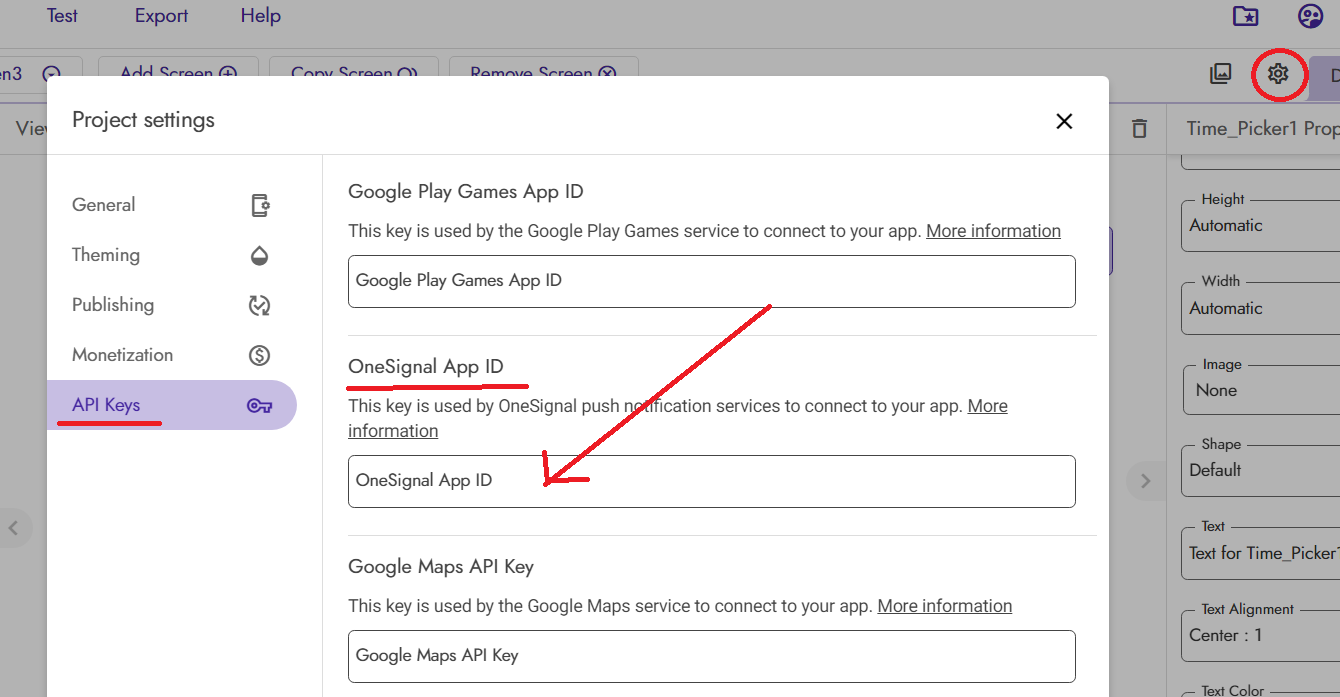Focus the OneSignal App ID input field

pyautogui.click(x=711, y=481)
